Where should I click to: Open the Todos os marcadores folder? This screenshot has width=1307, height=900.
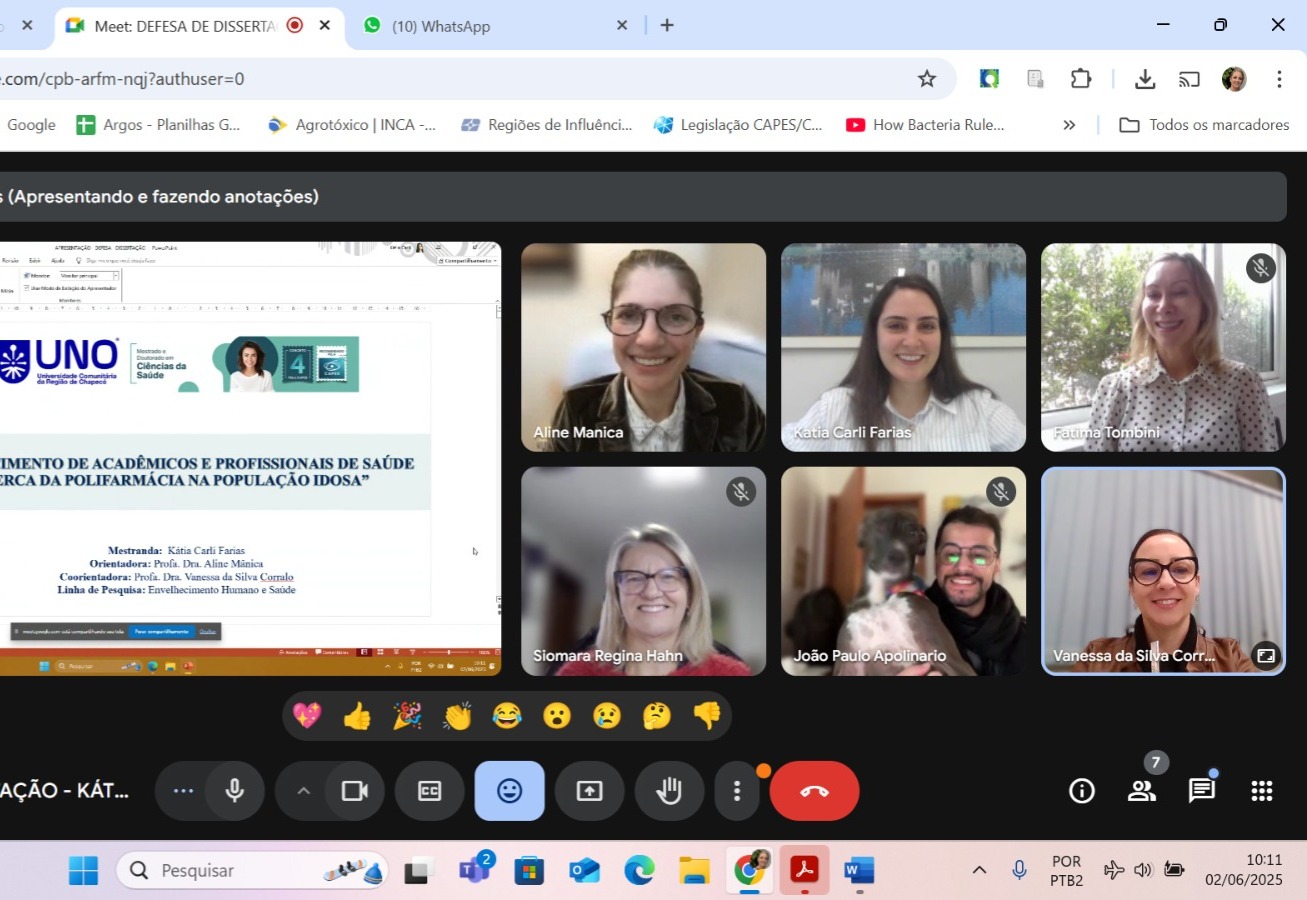click(1204, 125)
